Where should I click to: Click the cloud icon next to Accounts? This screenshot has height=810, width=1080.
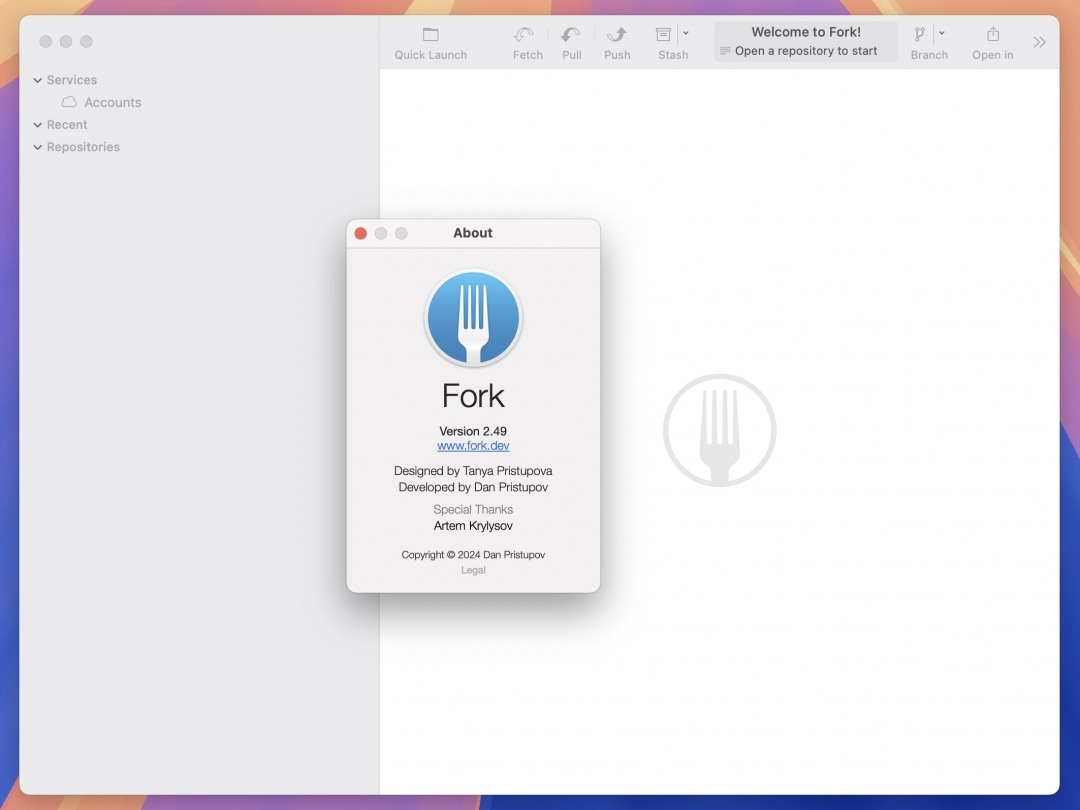(x=69, y=101)
